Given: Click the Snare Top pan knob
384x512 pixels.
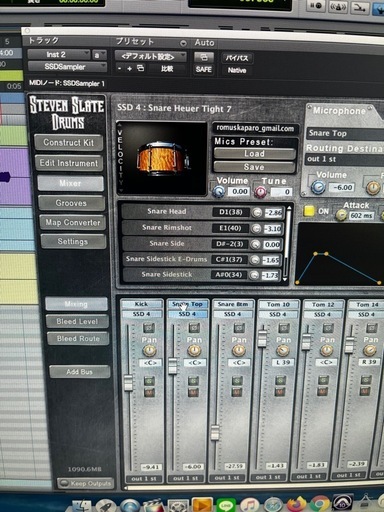Looking at the screenshot, I should click(194, 351).
